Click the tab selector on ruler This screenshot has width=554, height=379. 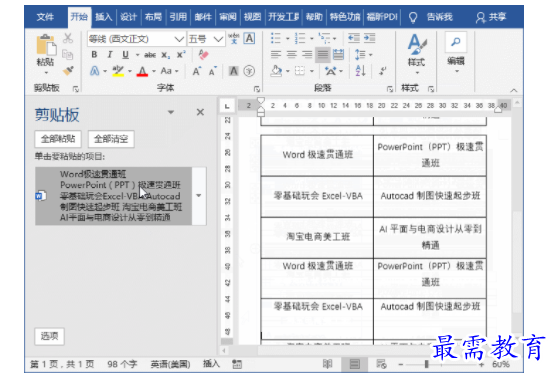[227, 106]
